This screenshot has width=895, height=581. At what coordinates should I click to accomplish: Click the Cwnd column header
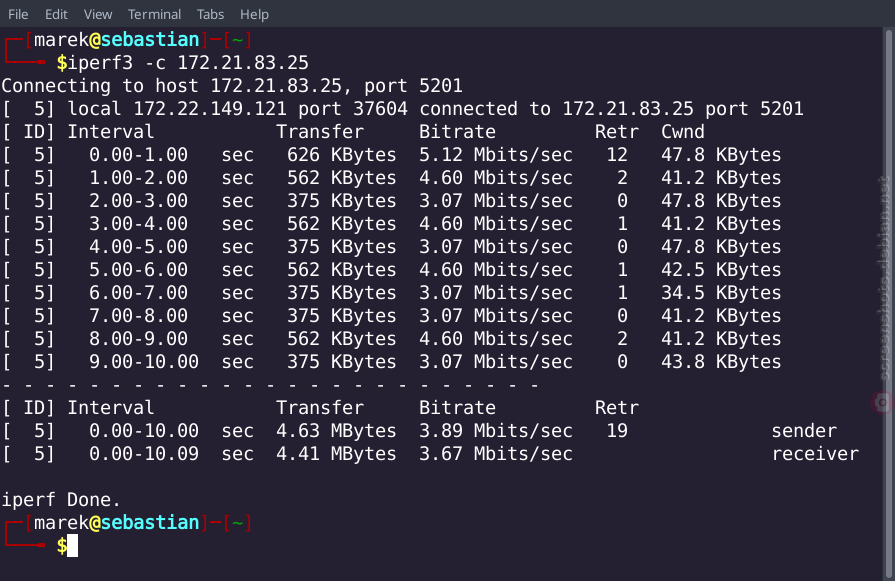[x=683, y=132]
